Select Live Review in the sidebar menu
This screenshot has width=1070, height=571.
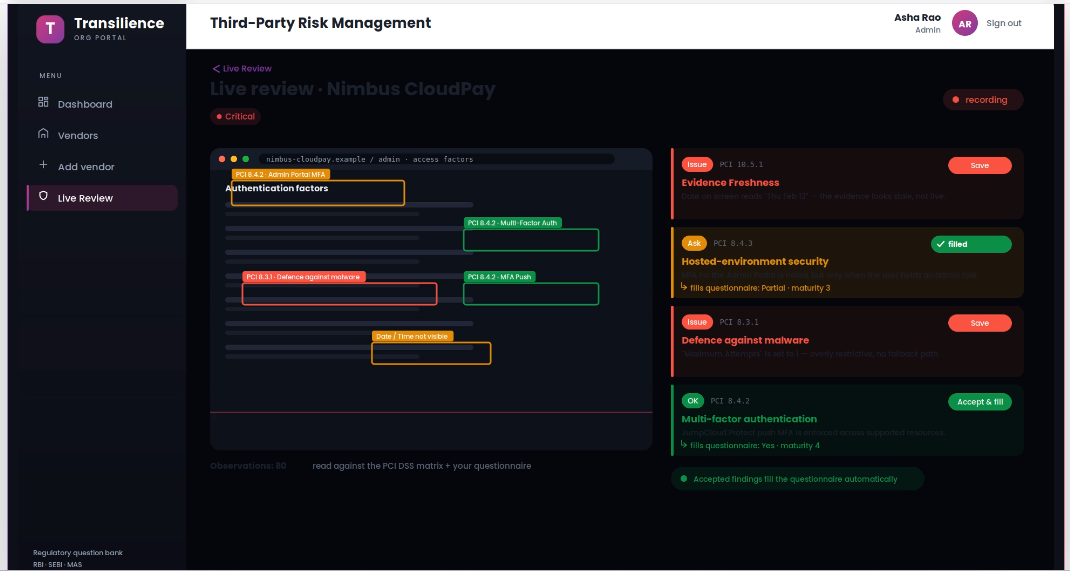tap(102, 198)
